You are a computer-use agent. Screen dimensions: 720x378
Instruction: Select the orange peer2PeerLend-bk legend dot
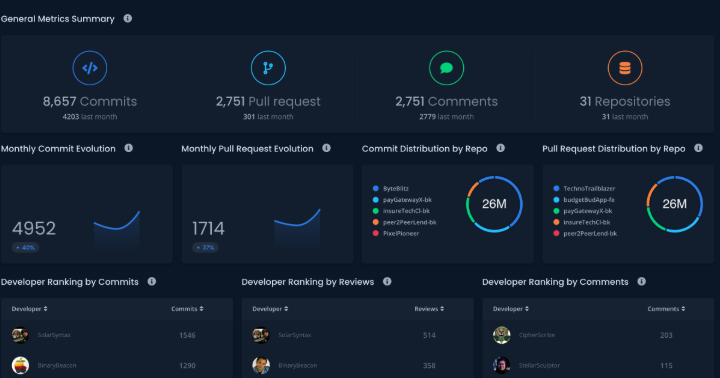click(x=376, y=222)
